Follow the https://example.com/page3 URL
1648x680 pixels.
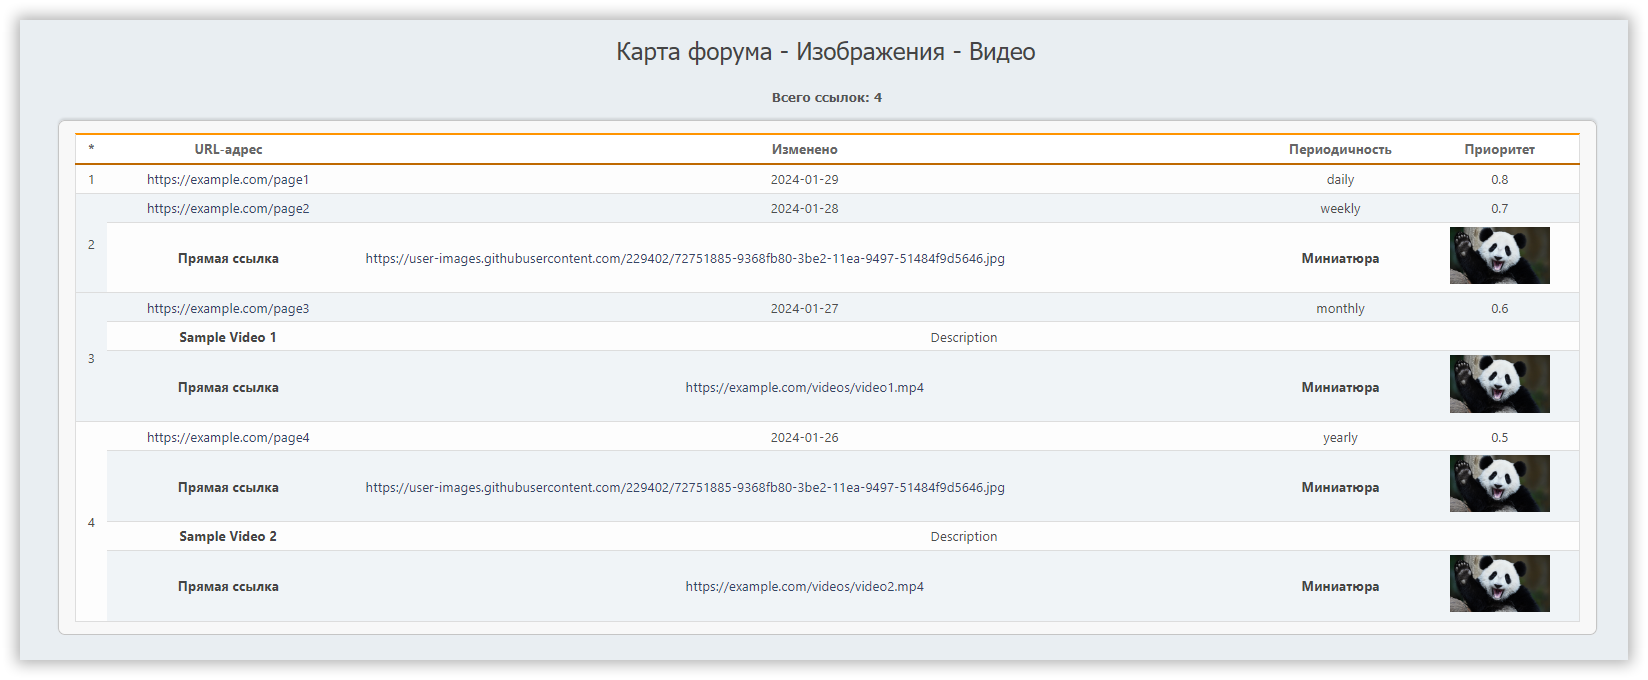[228, 309]
